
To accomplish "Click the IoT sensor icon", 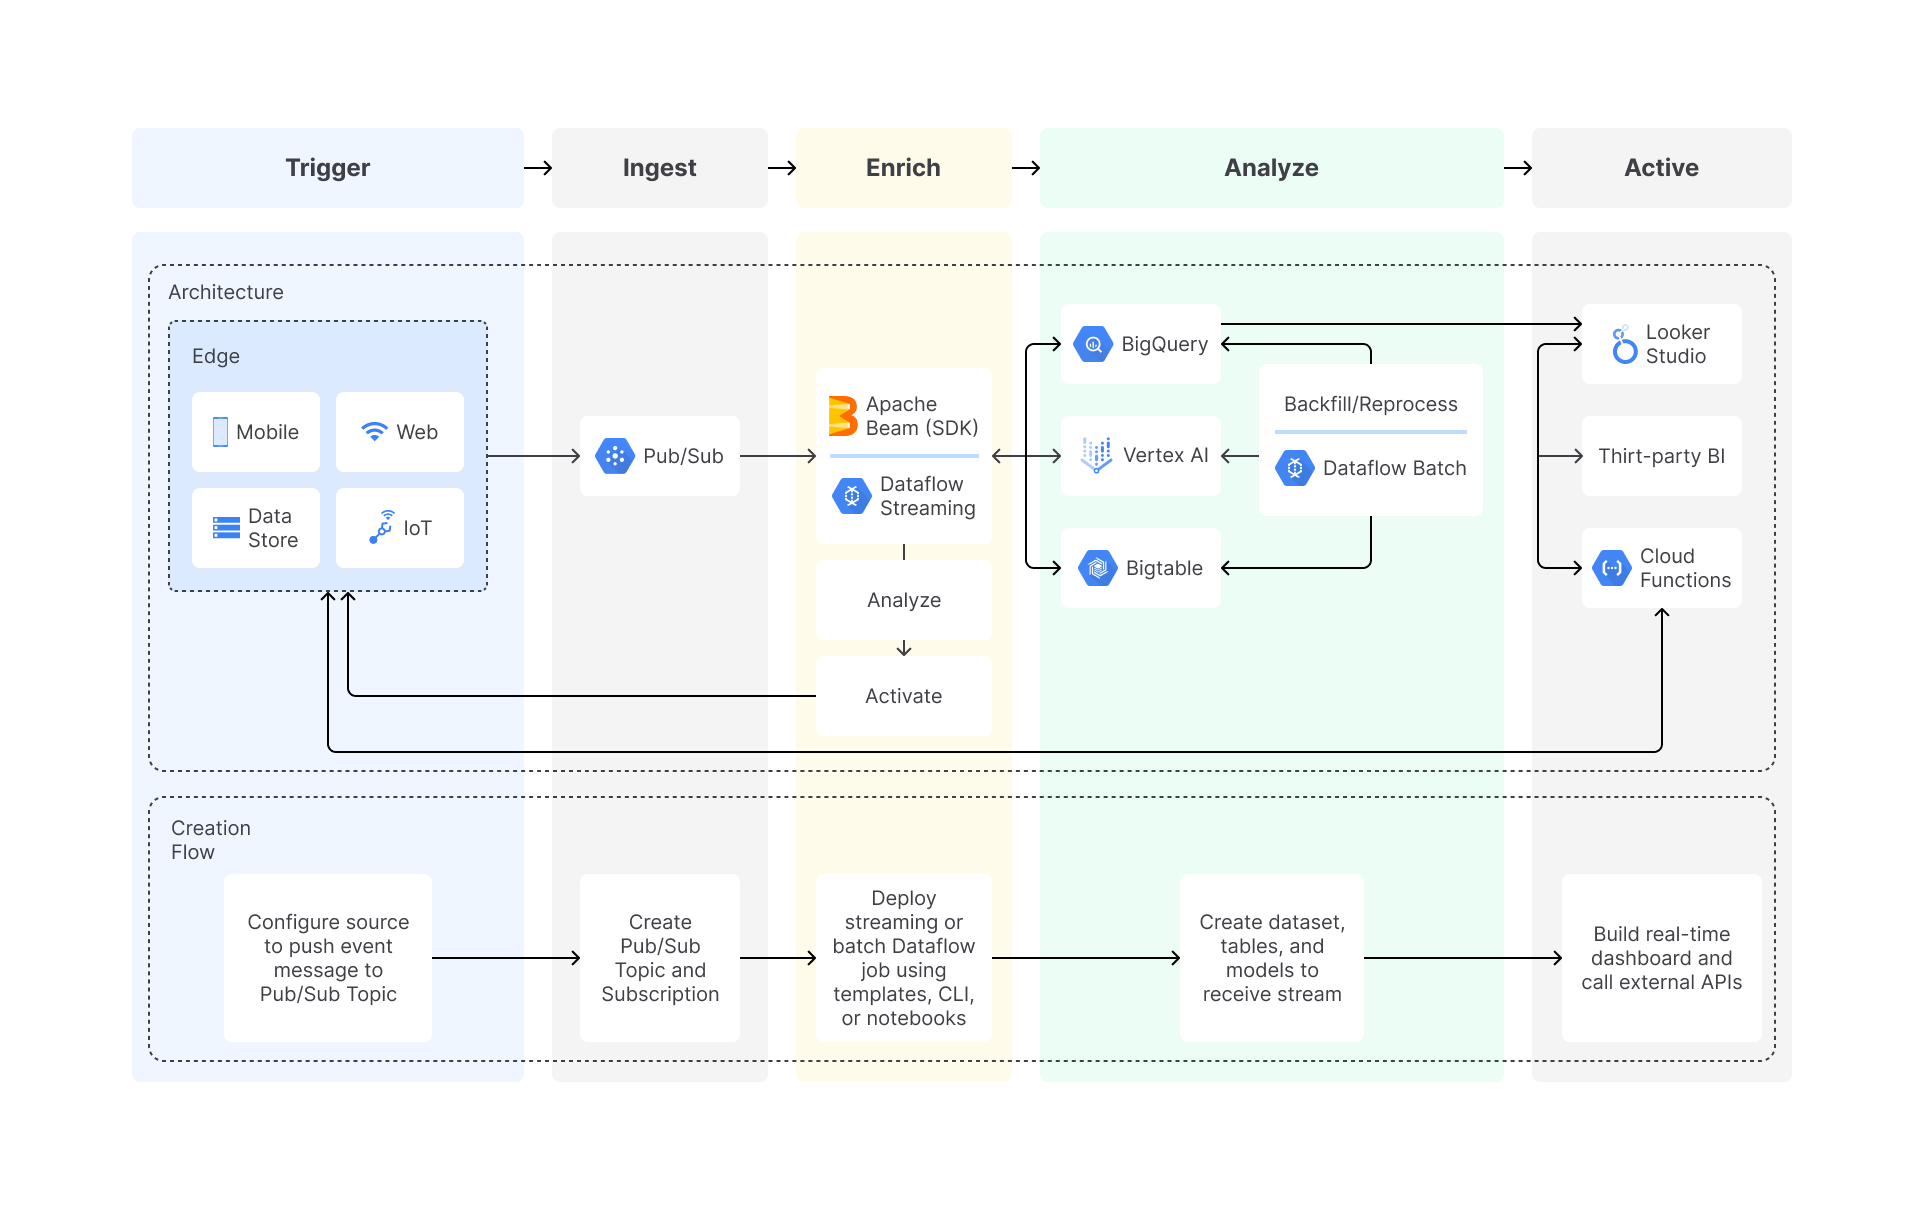I will click(382, 527).
